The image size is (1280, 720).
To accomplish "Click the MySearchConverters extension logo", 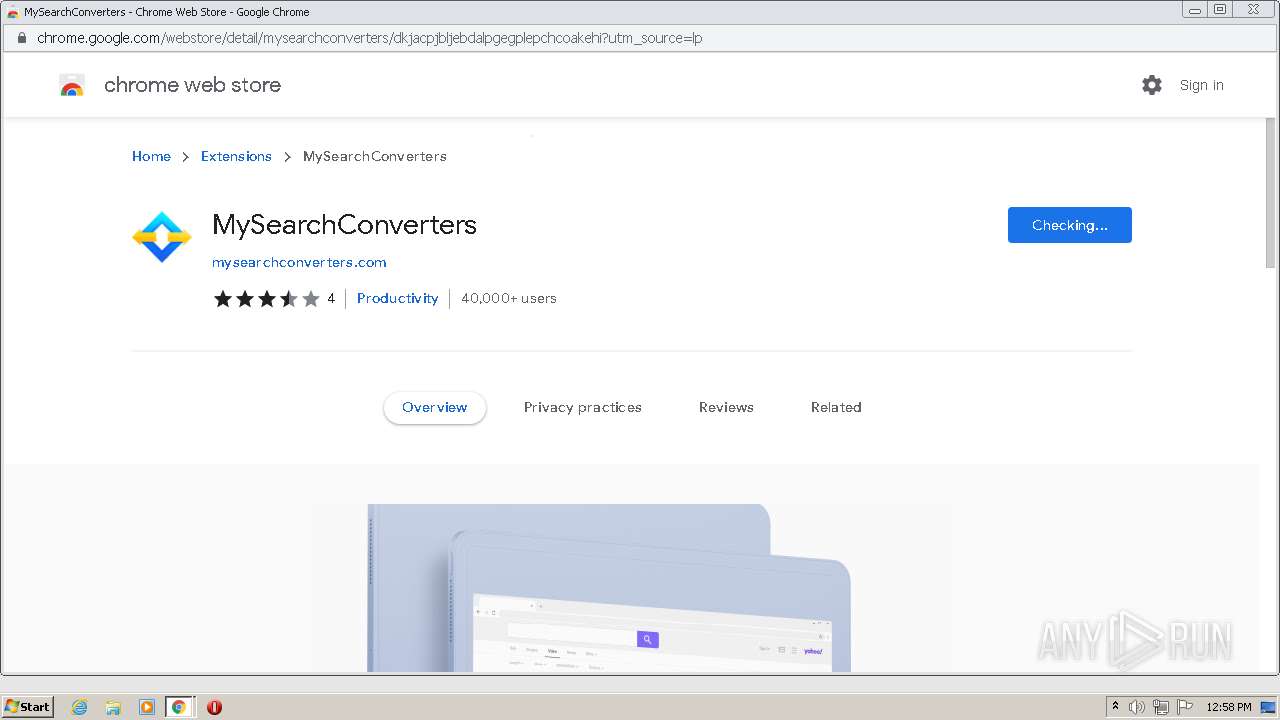I will [x=161, y=237].
